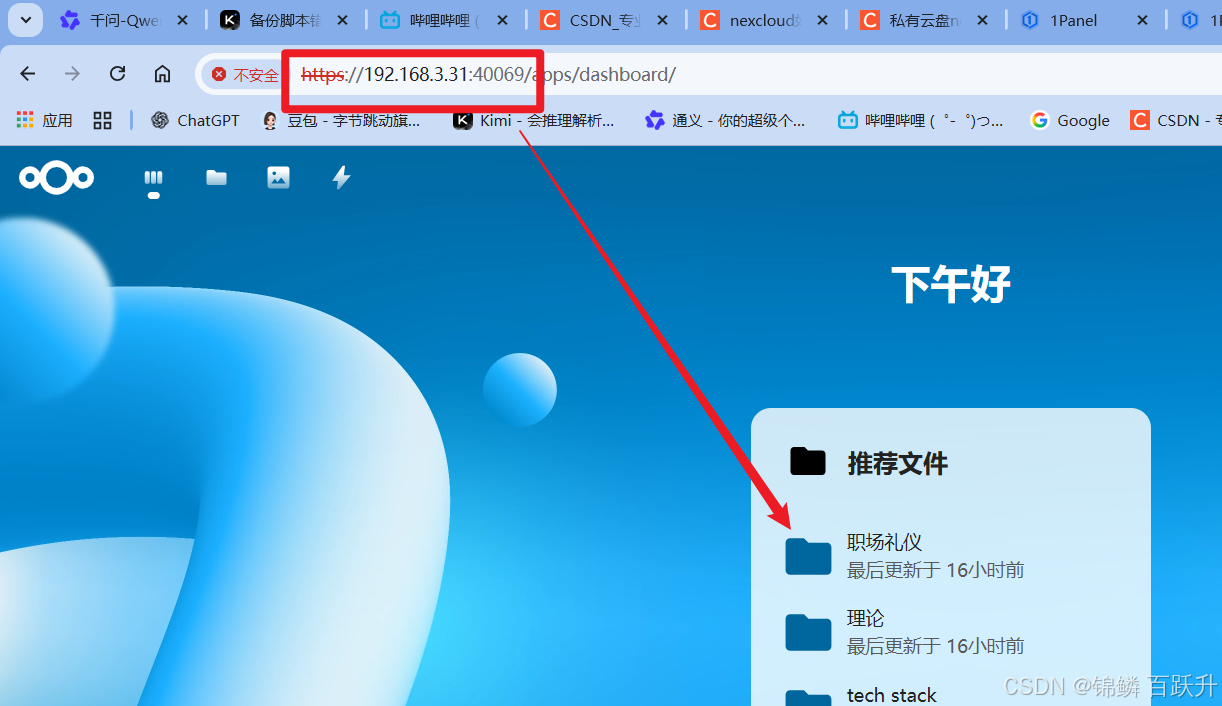Close the 千问-Qwen tab
This screenshot has width=1222, height=706.
(183, 20)
